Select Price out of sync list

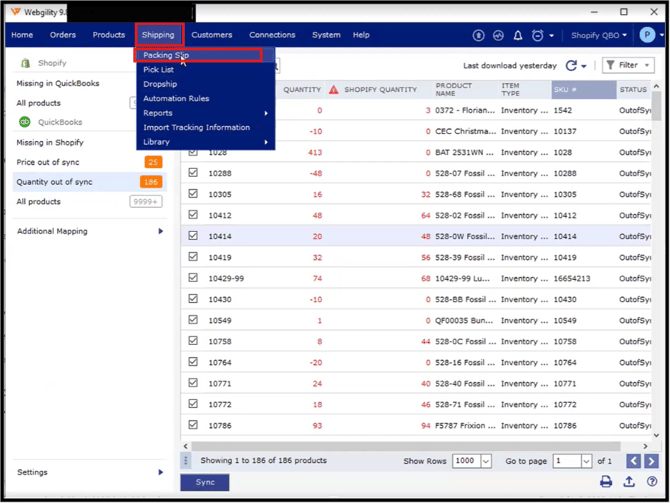click(x=48, y=162)
